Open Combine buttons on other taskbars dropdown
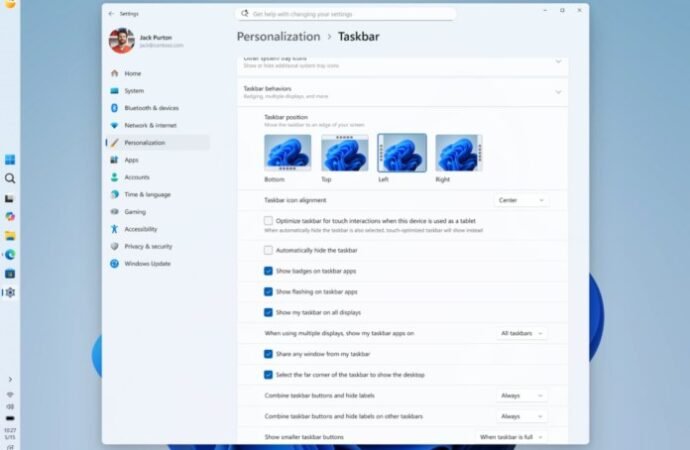Screen dimensions: 690x450 tap(521, 416)
